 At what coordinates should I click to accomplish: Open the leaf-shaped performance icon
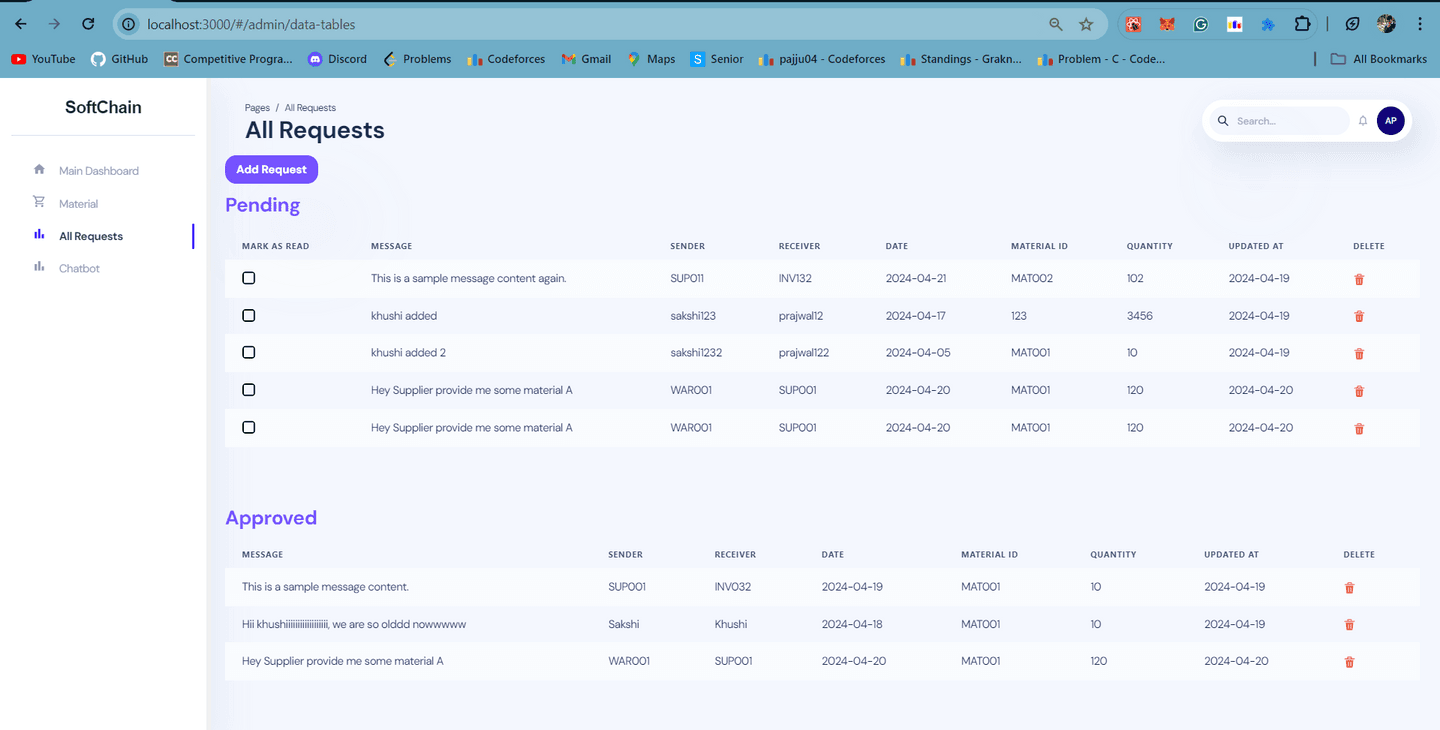pos(1353,24)
